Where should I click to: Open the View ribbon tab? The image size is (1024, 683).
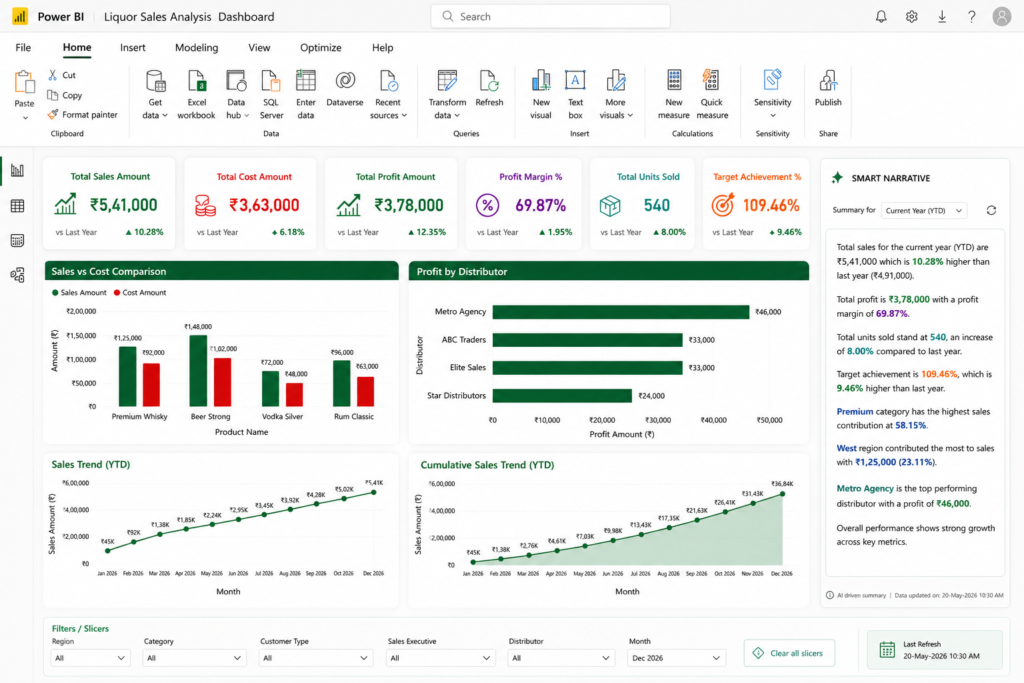pos(259,48)
